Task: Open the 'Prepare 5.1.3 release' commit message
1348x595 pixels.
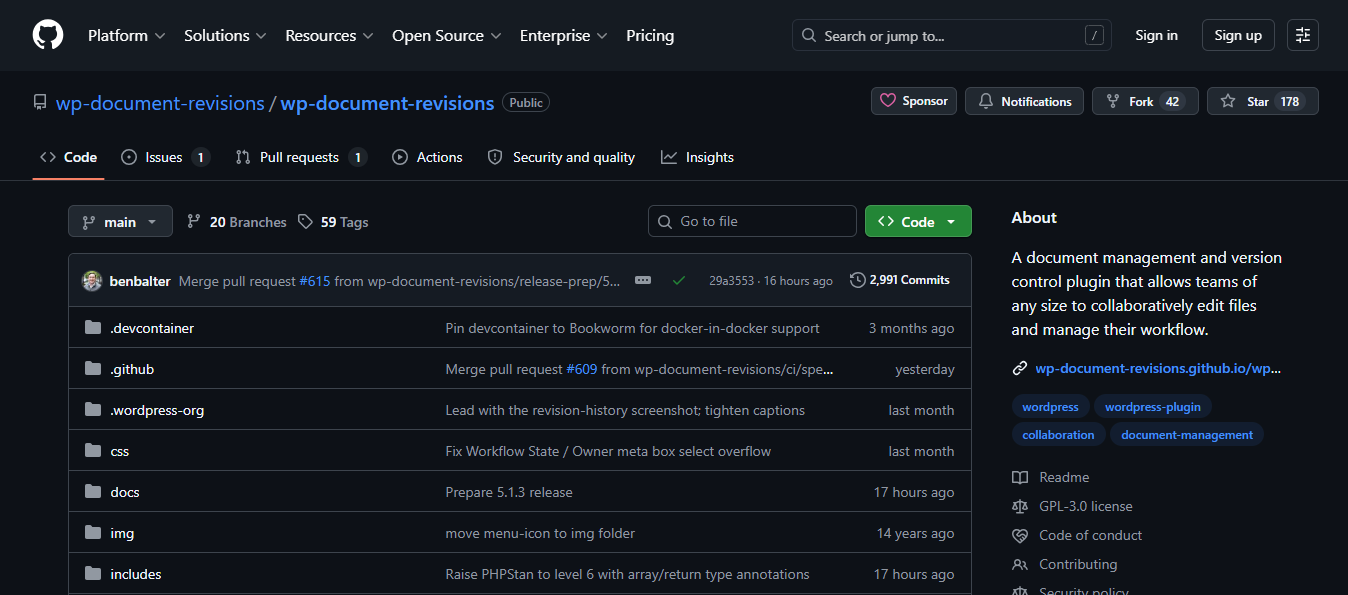Action: pos(509,492)
